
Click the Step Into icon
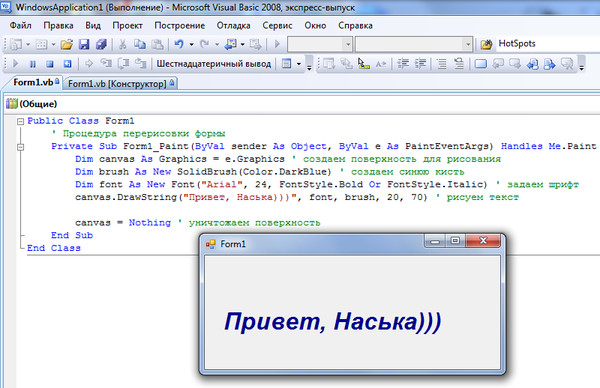tap(106, 64)
